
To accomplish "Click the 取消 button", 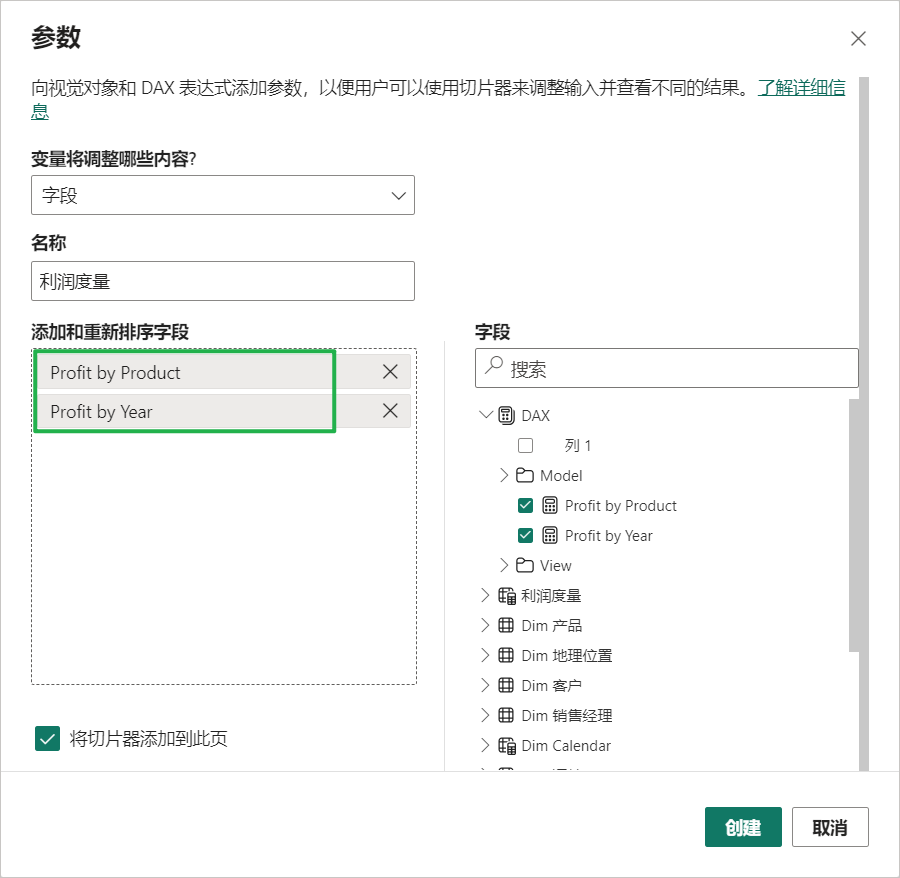I will [x=830, y=827].
